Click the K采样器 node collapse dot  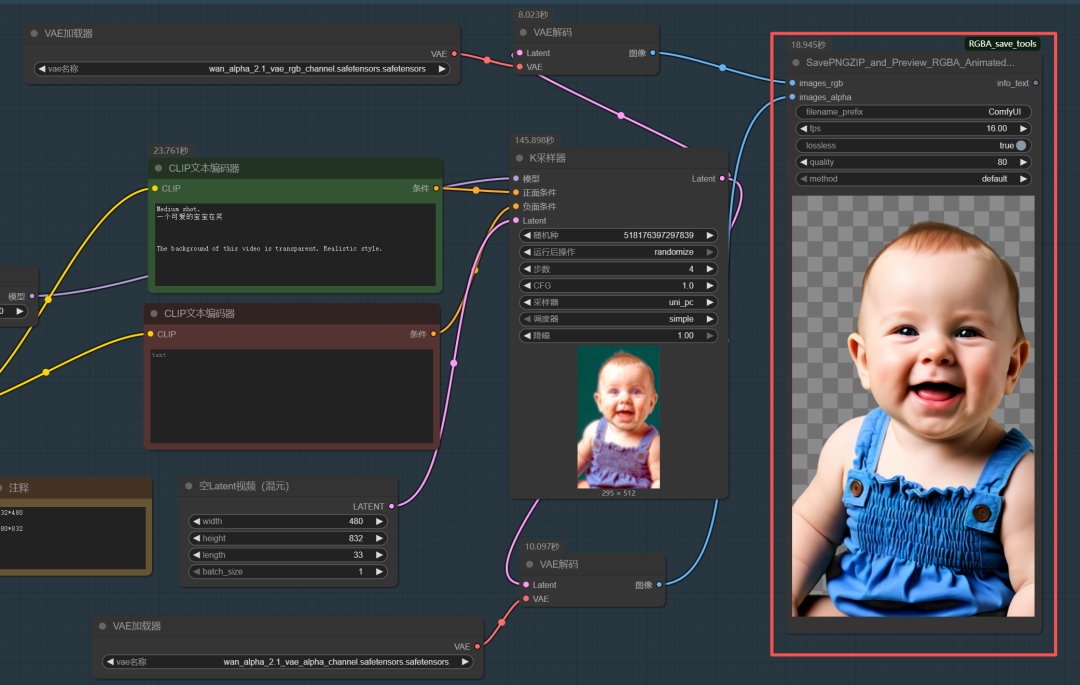pyautogui.click(x=520, y=158)
